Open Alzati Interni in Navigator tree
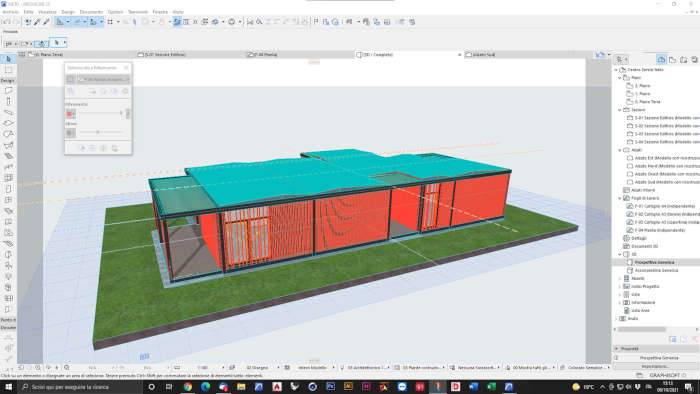700x394 pixels. point(643,190)
